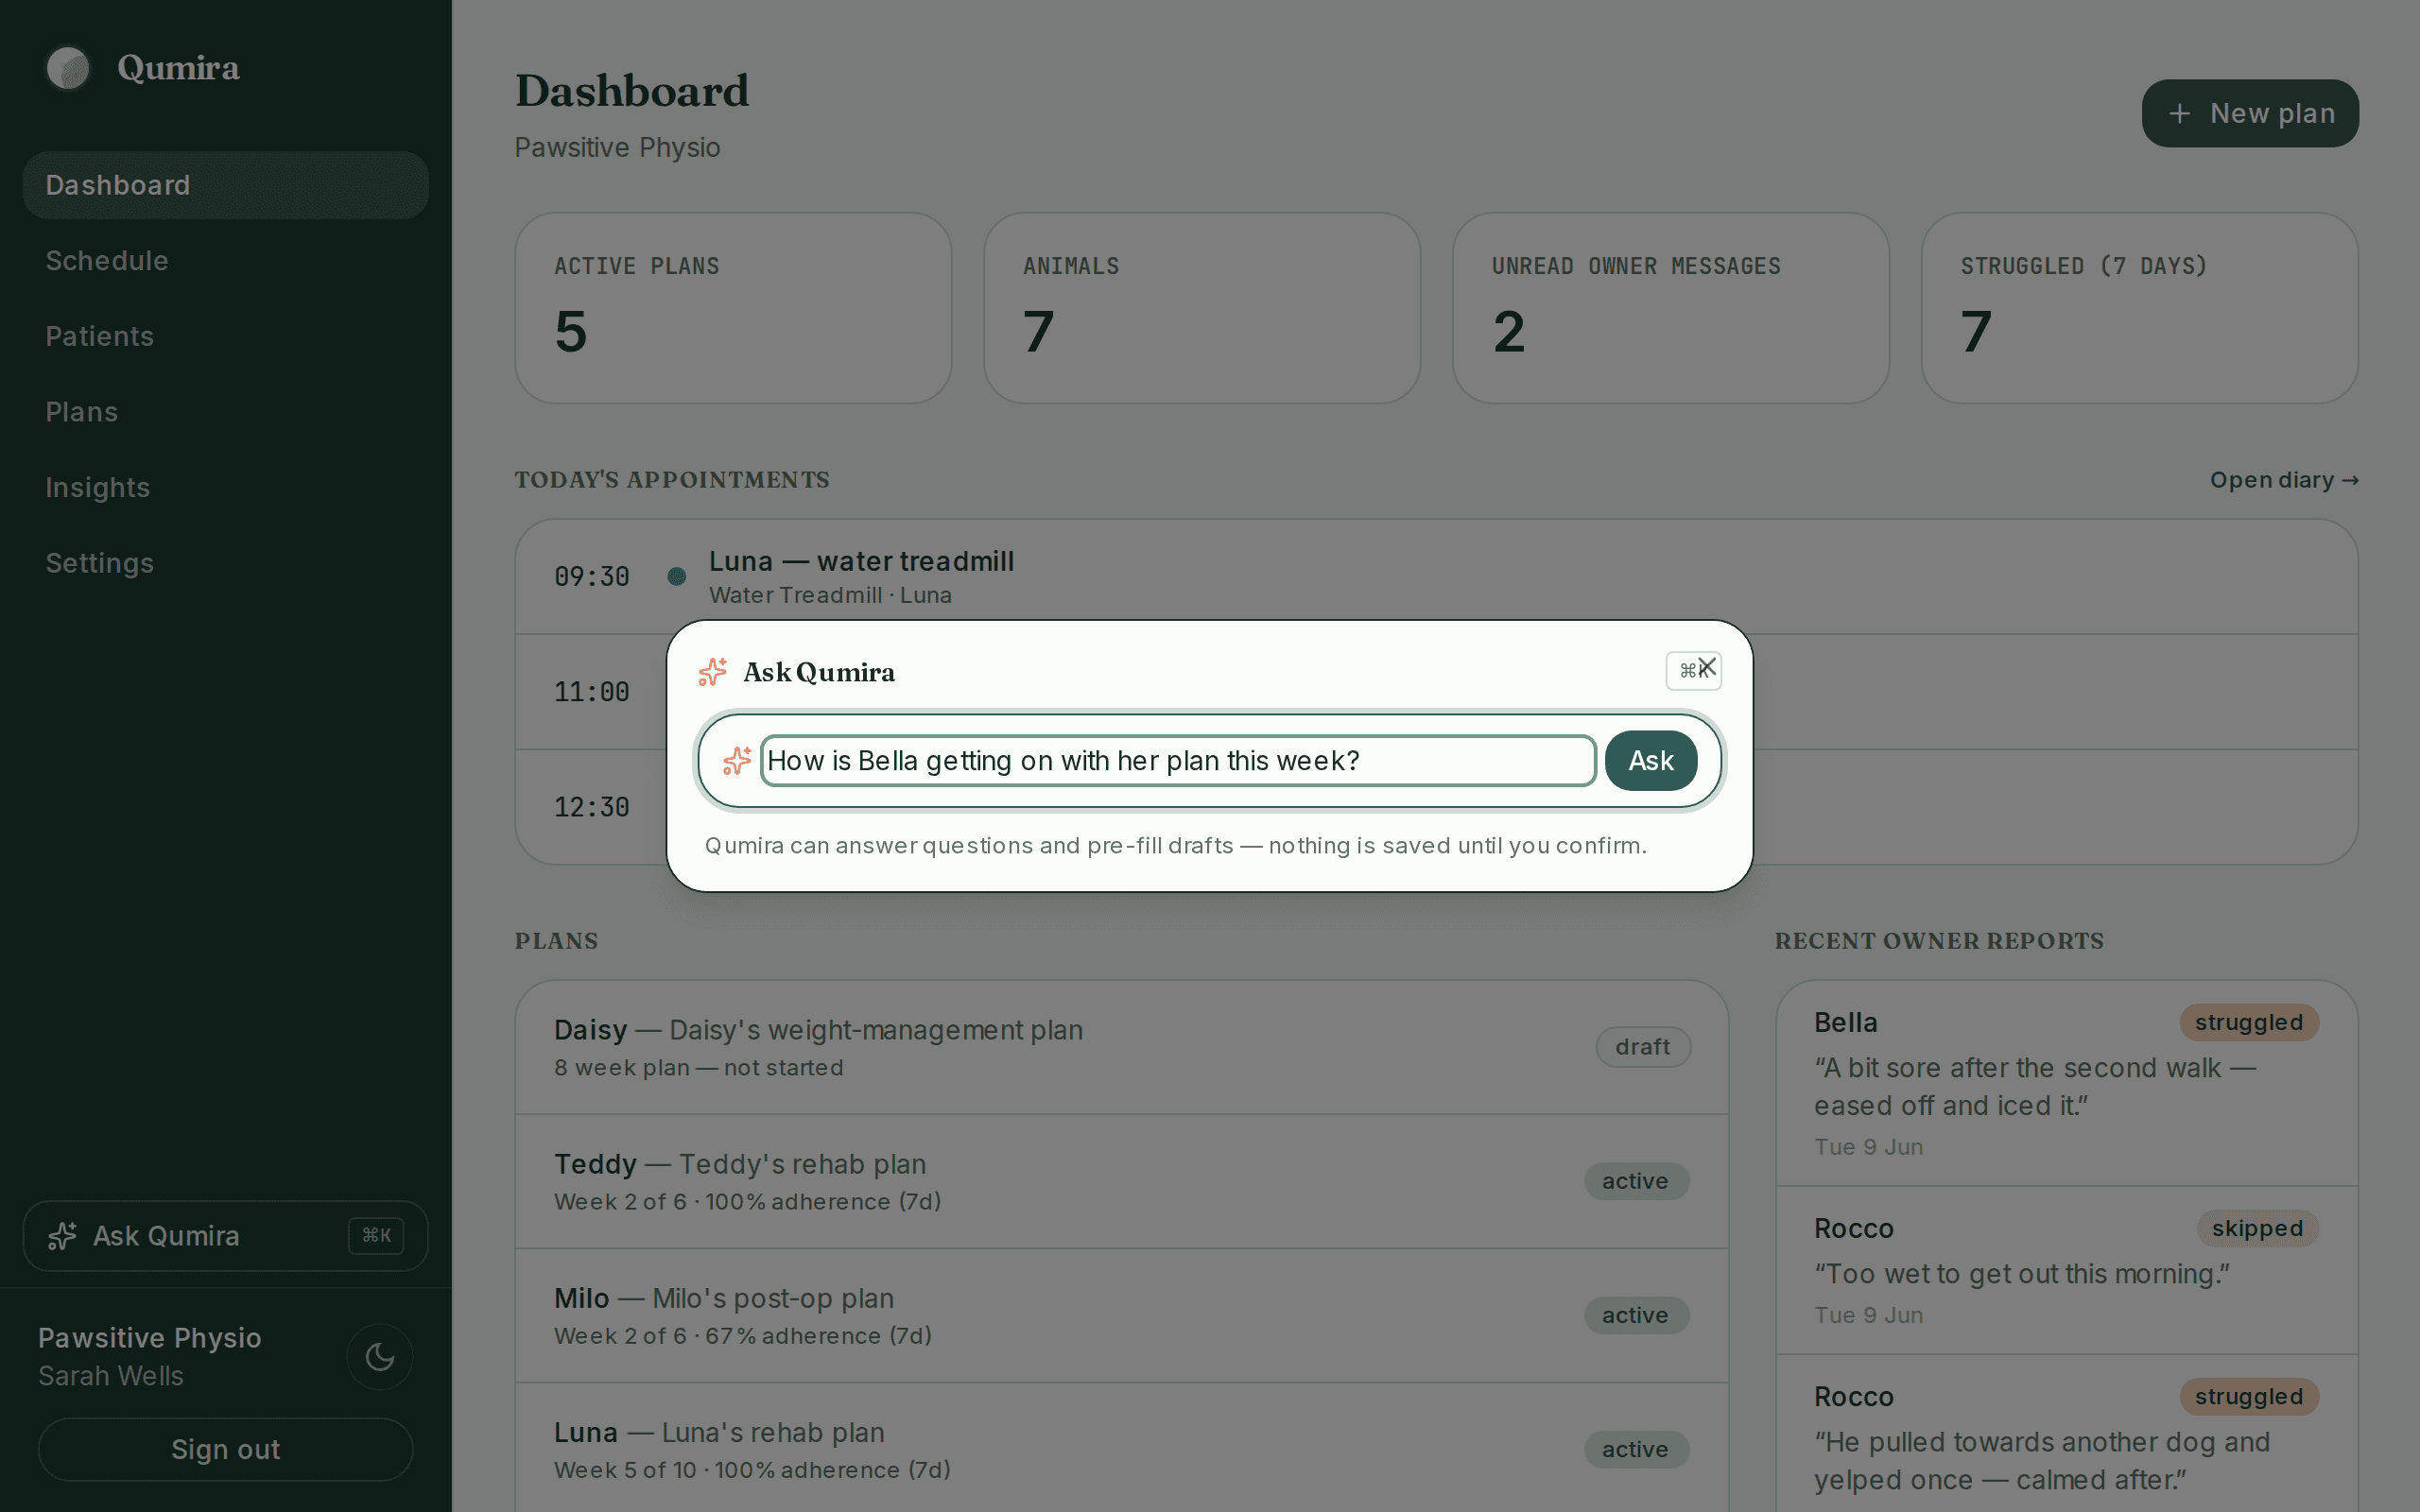2420x1512 pixels.
Task: Click the struggled badge on Rocco's second report
Action: 2249,1396
